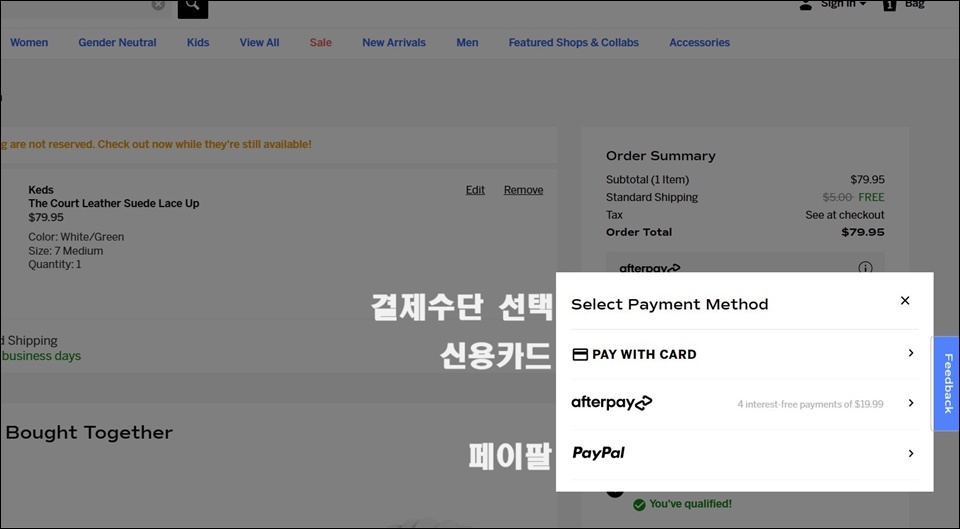This screenshot has width=960, height=529.
Task: Click the item price $79.95 under product title
Action: [45, 217]
